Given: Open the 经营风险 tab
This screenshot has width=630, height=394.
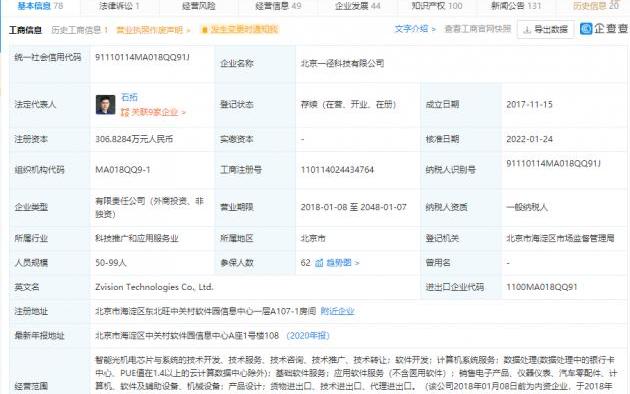Looking at the screenshot, I should click(x=198, y=6).
